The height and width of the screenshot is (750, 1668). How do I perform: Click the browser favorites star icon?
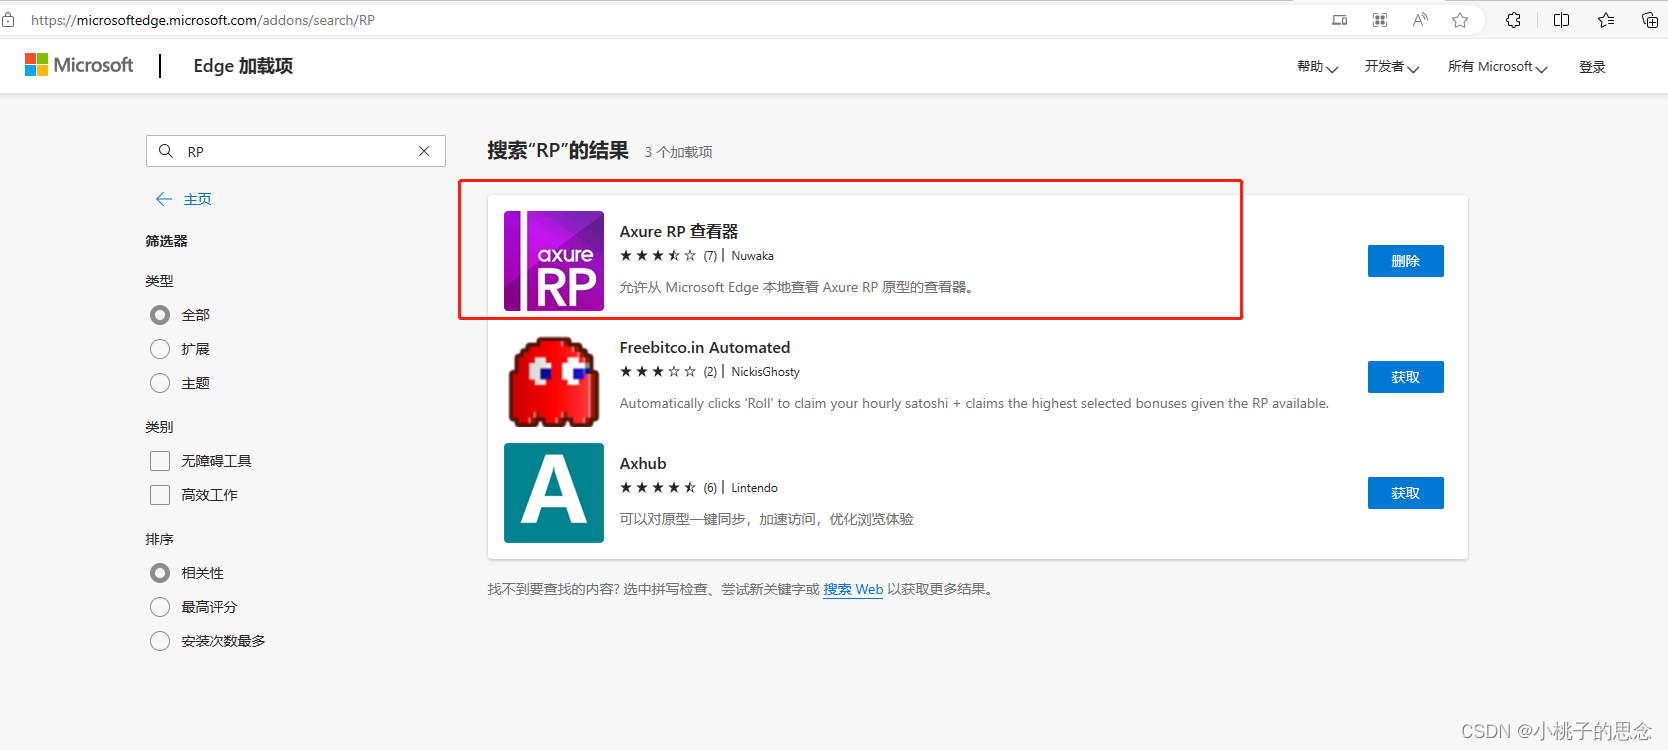point(1460,20)
